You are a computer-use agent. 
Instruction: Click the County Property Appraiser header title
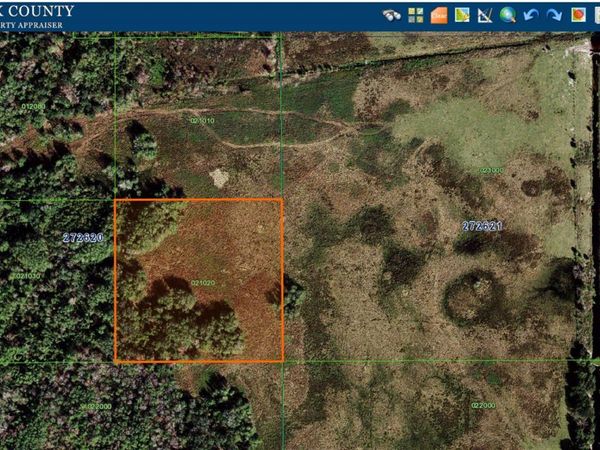pyautogui.click(x=37, y=17)
